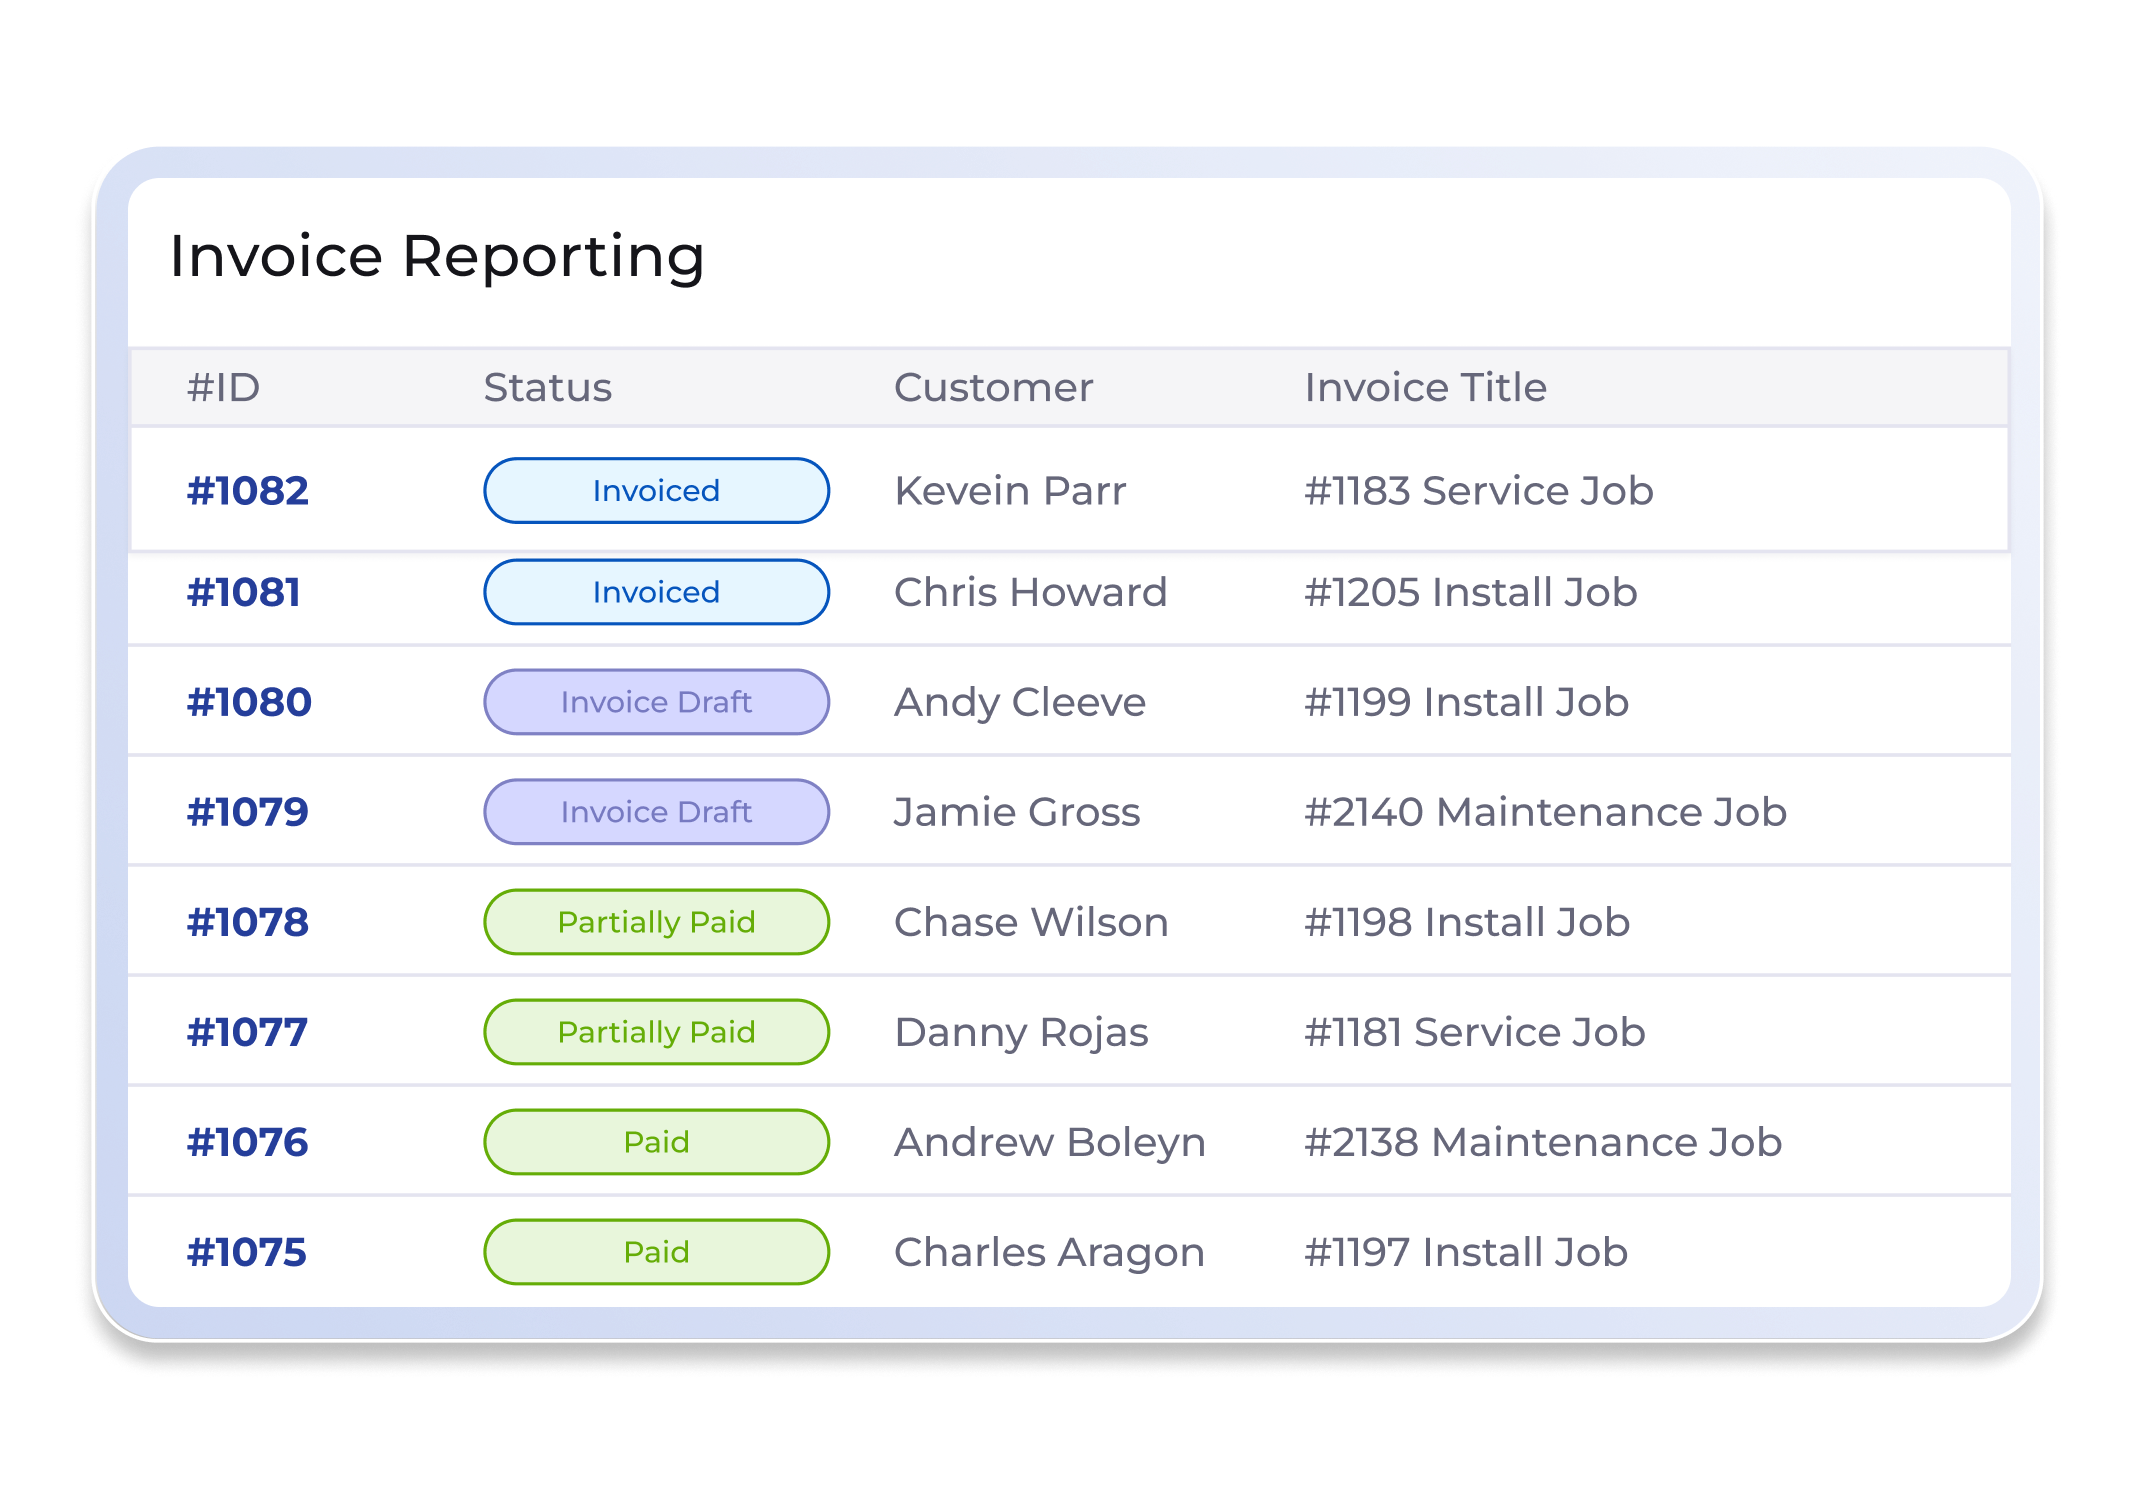Select customer Andrew Boleyn
Viewport: 2136px width, 1485px height.
[x=1050, y=1143]
